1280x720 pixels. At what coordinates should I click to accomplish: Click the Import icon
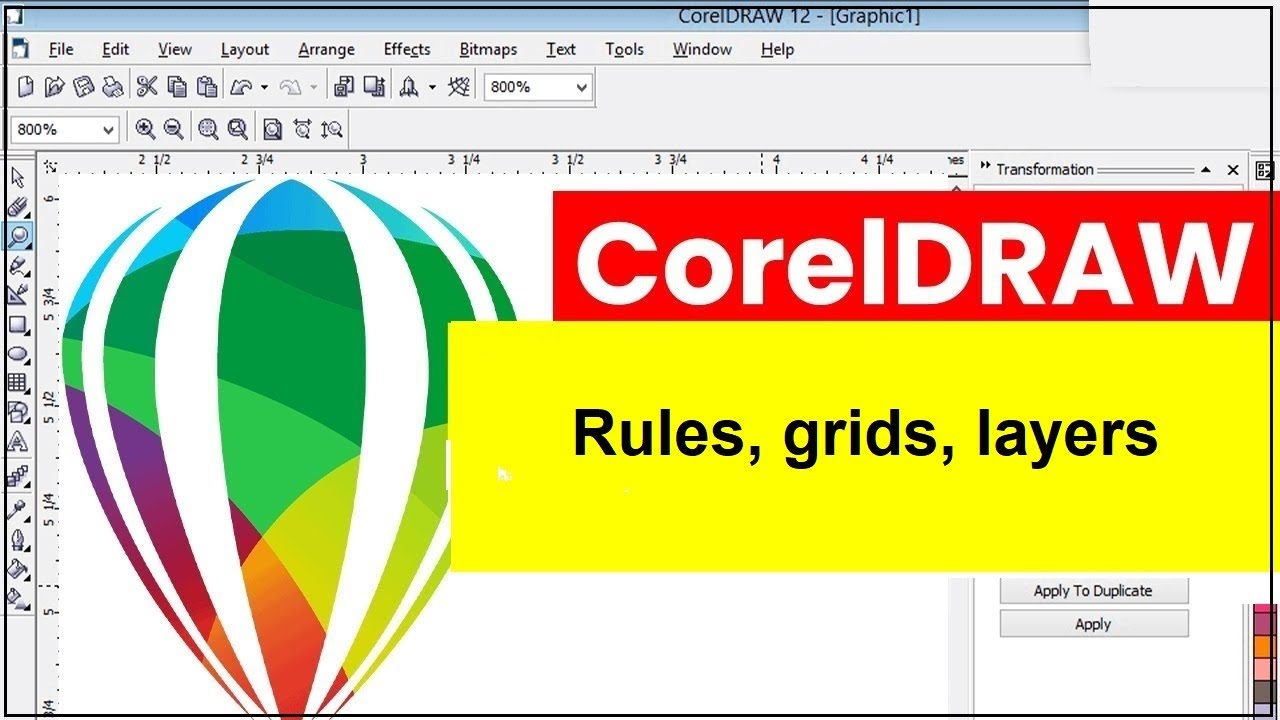[343, 87]
